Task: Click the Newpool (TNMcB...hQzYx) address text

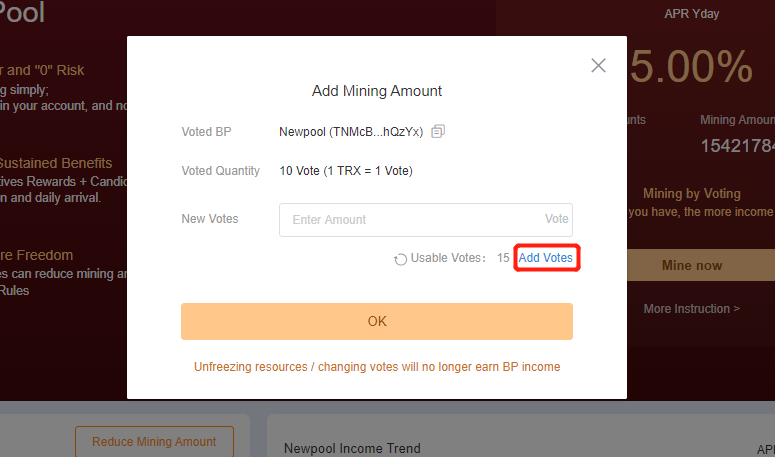Action: pos(351,132)
